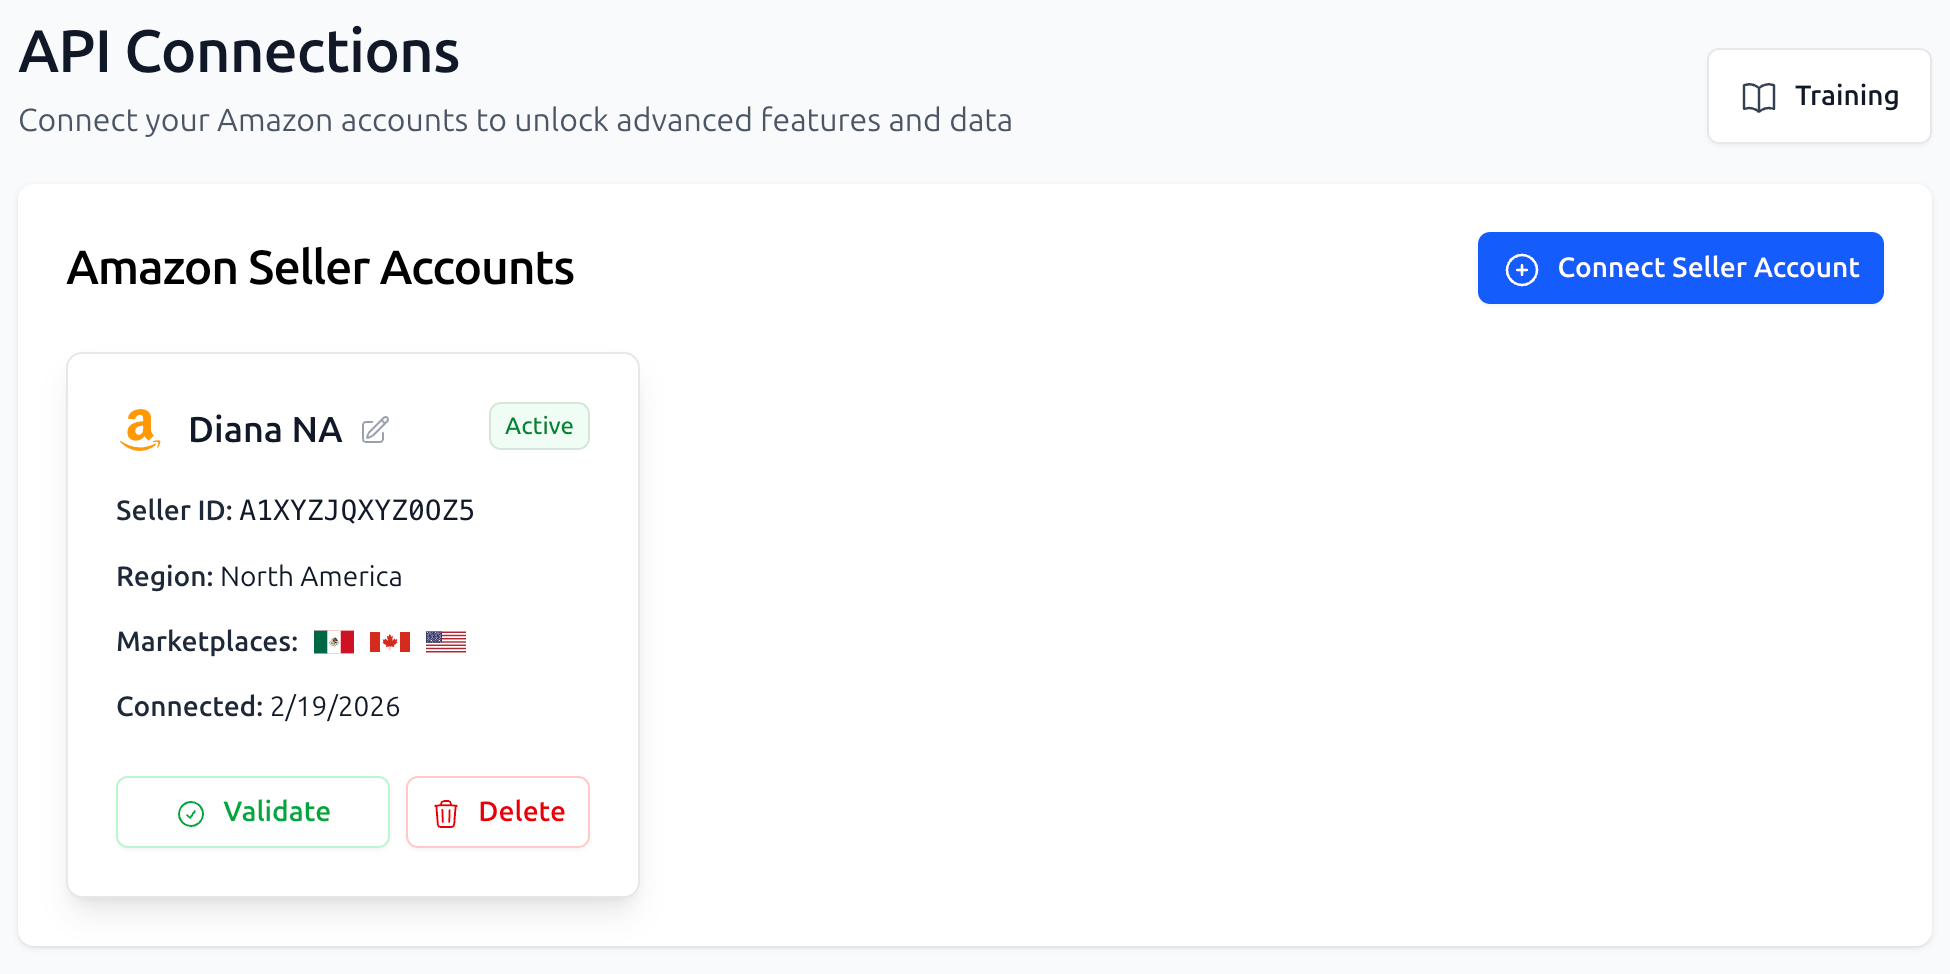Click the plus icon in Connect Seller Account
Screen dimensions: 1950x974
[x=1520, y=269]
